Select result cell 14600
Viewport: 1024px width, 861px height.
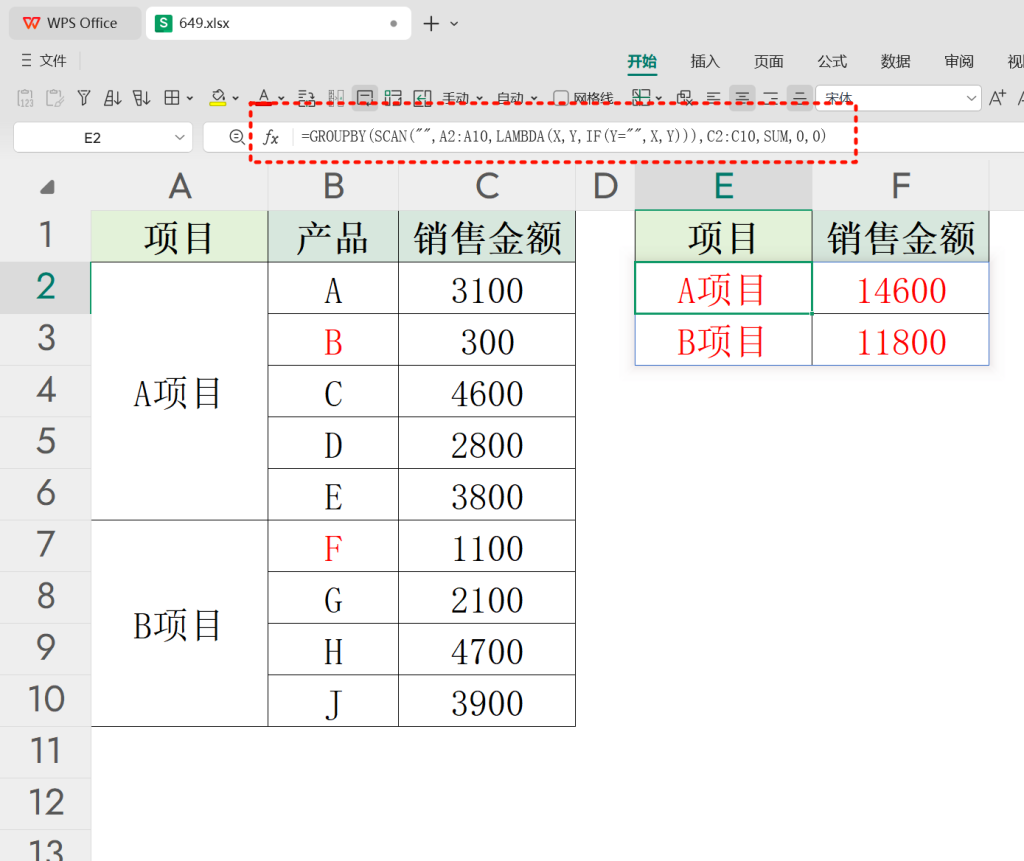(901, 288)
